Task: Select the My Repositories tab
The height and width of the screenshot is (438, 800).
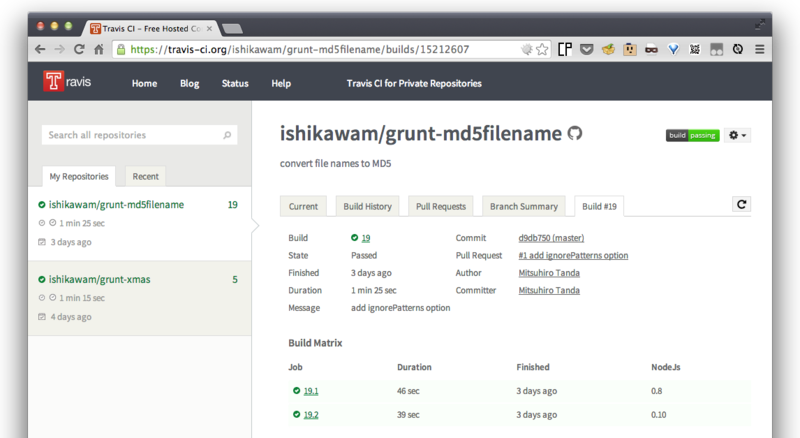Action: tap(79, 177)
